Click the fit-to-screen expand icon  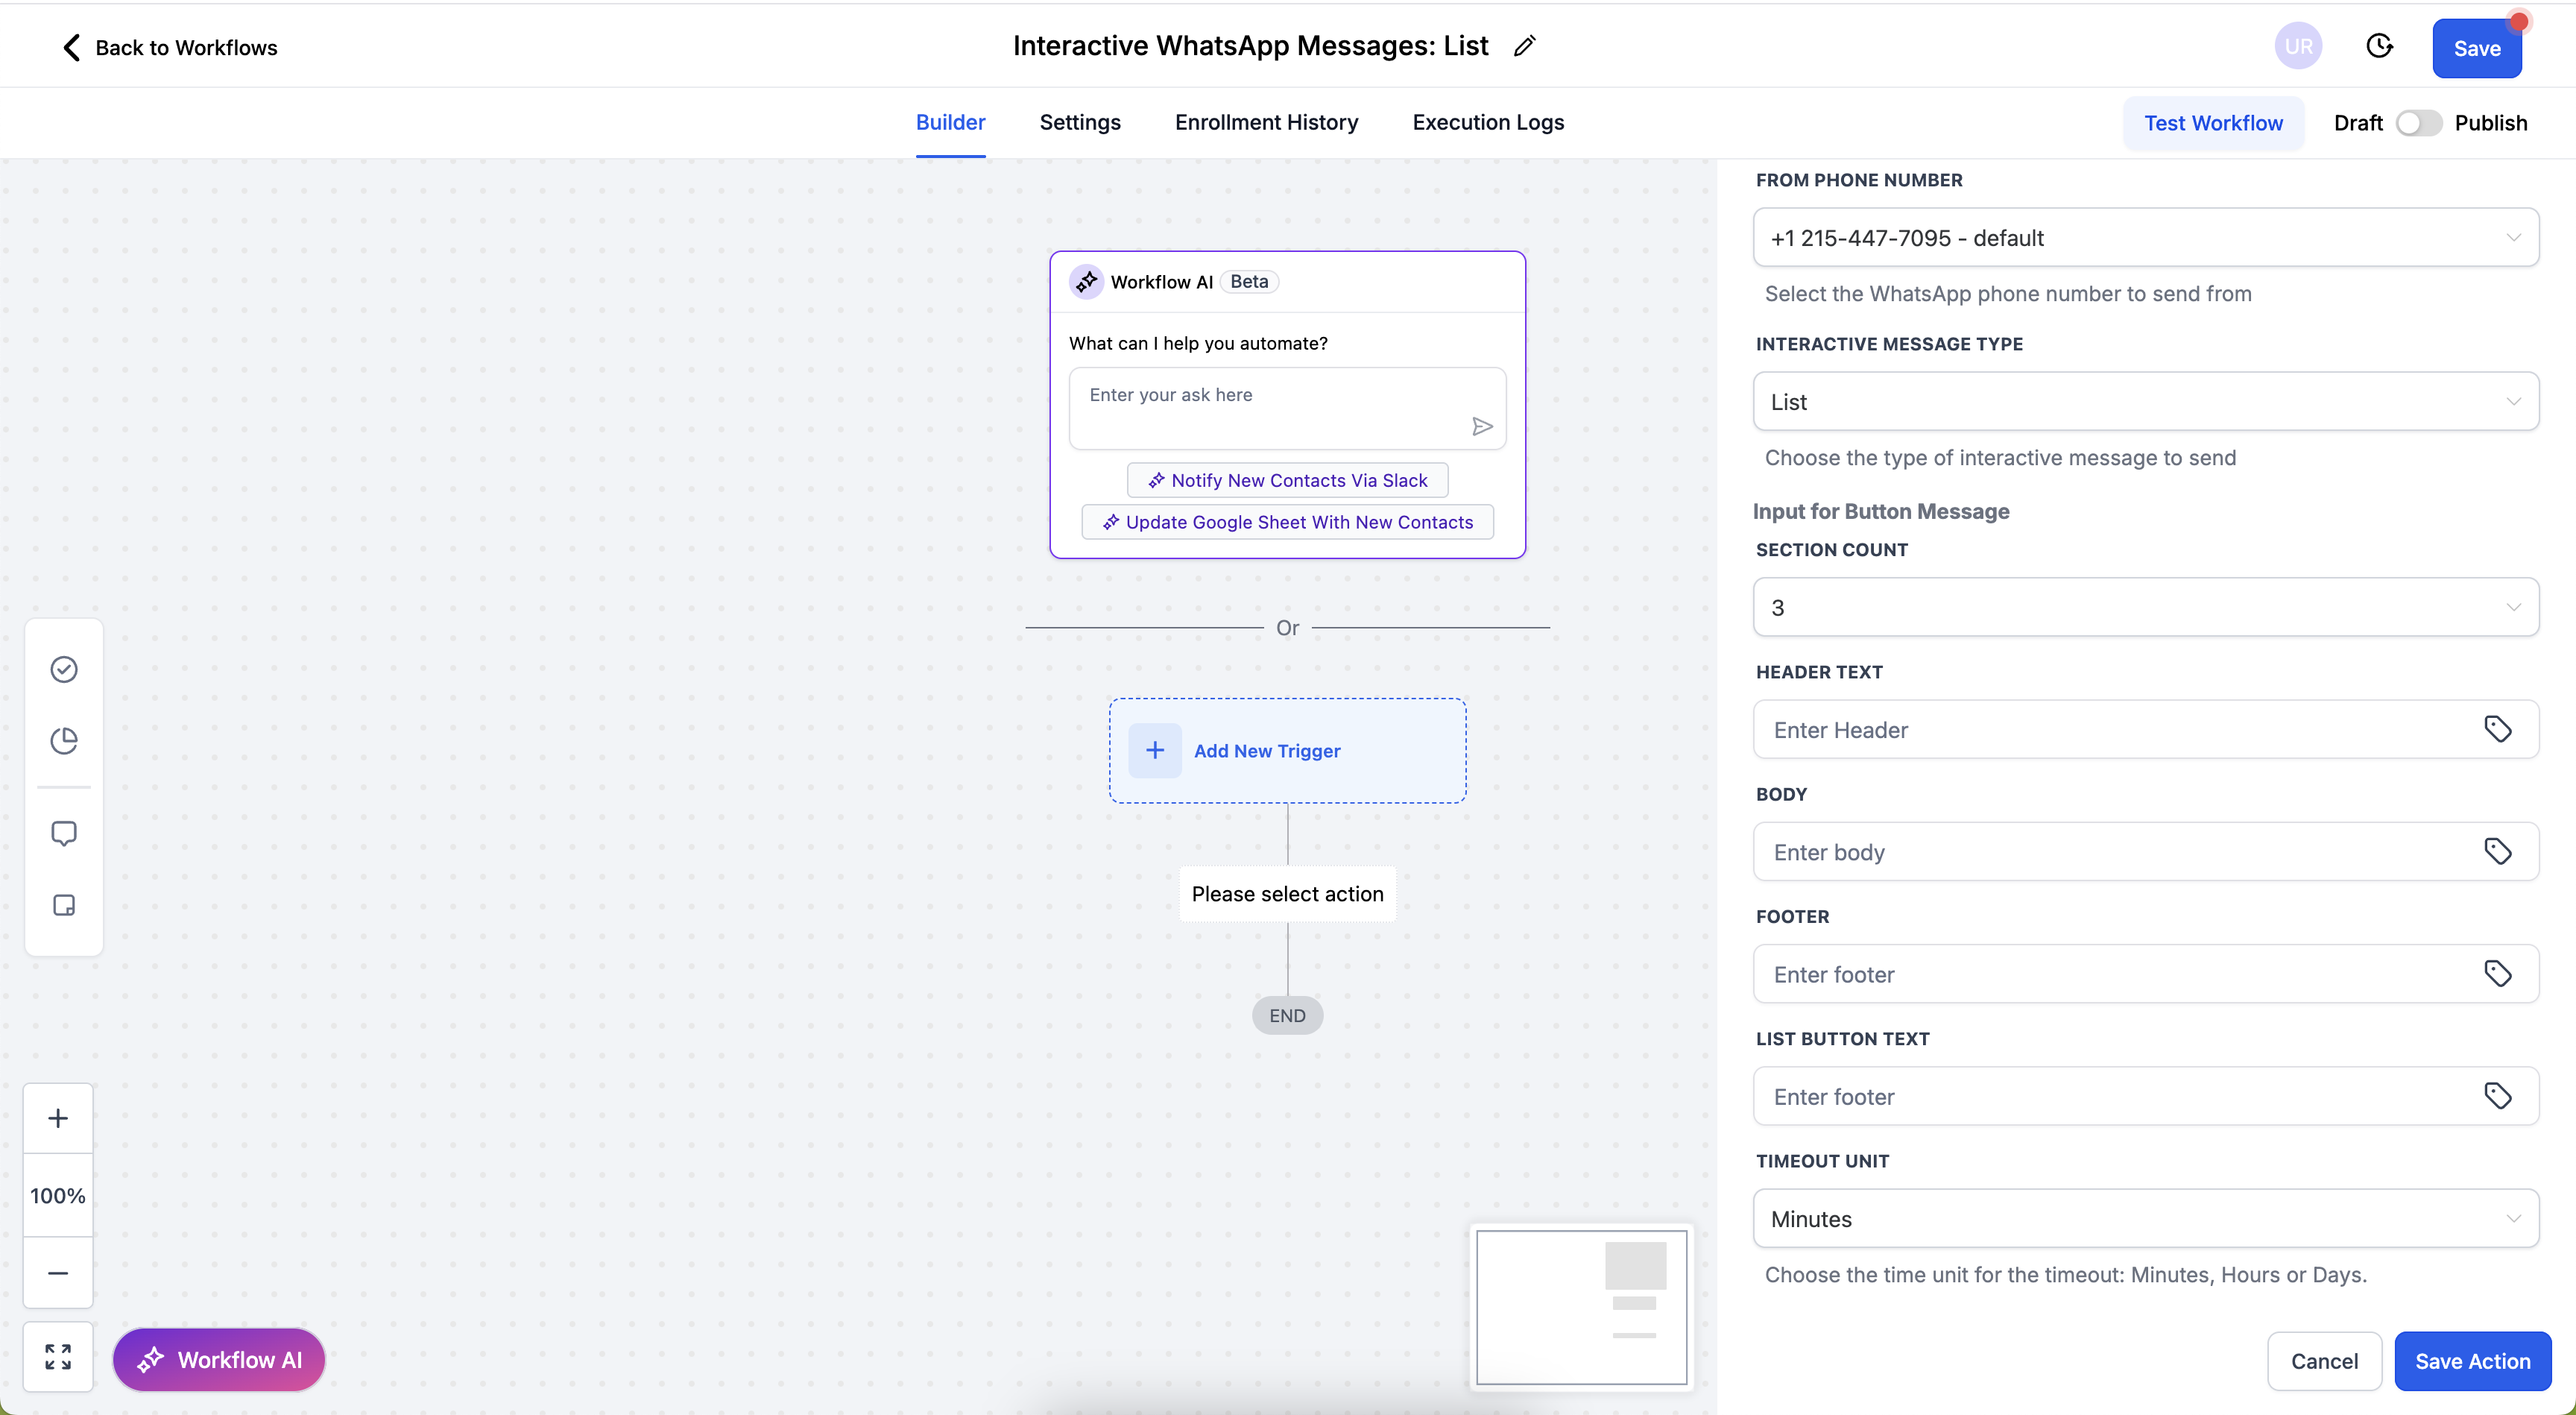pos(58,1357)
